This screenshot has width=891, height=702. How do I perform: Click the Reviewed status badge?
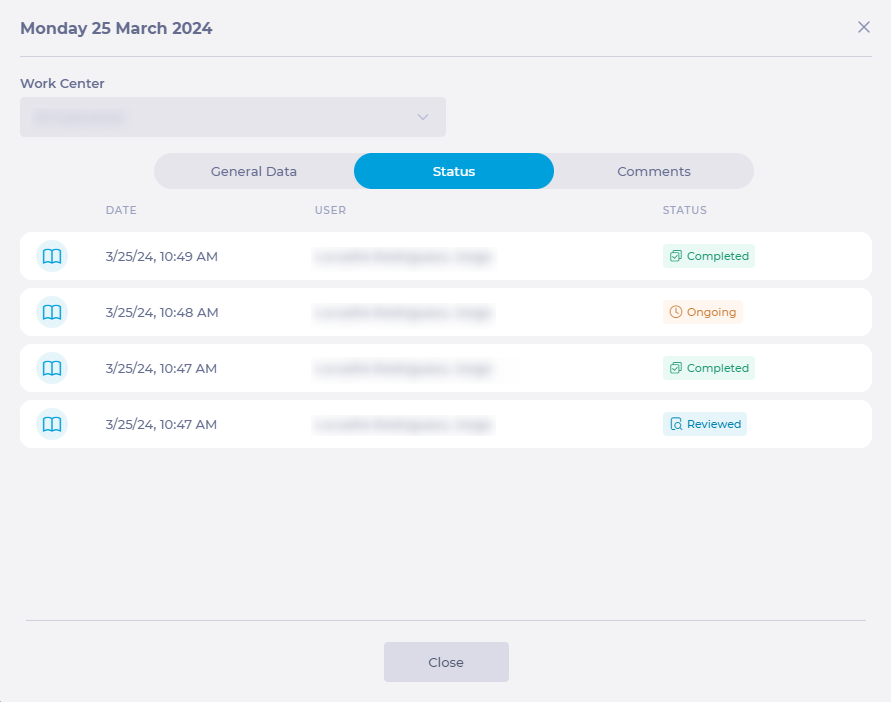tap(705, 424)
